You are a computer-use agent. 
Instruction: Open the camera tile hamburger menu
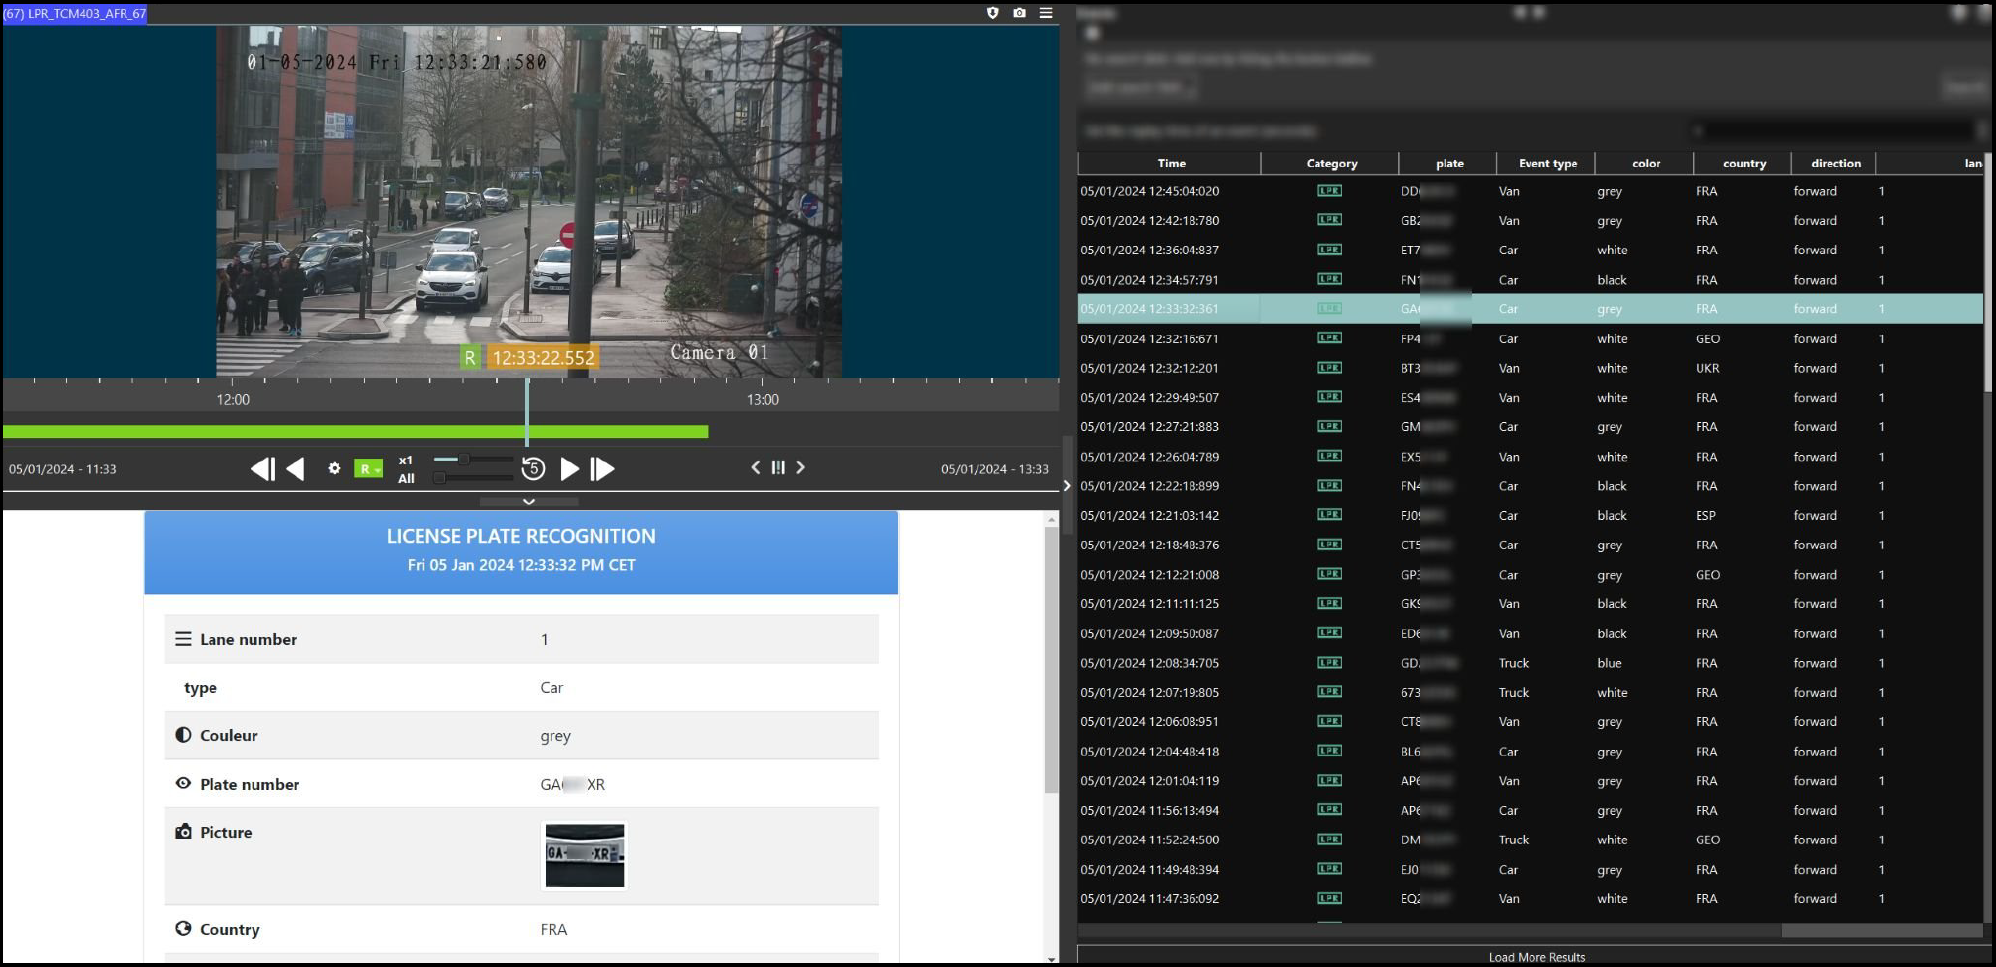point(1046,13)
